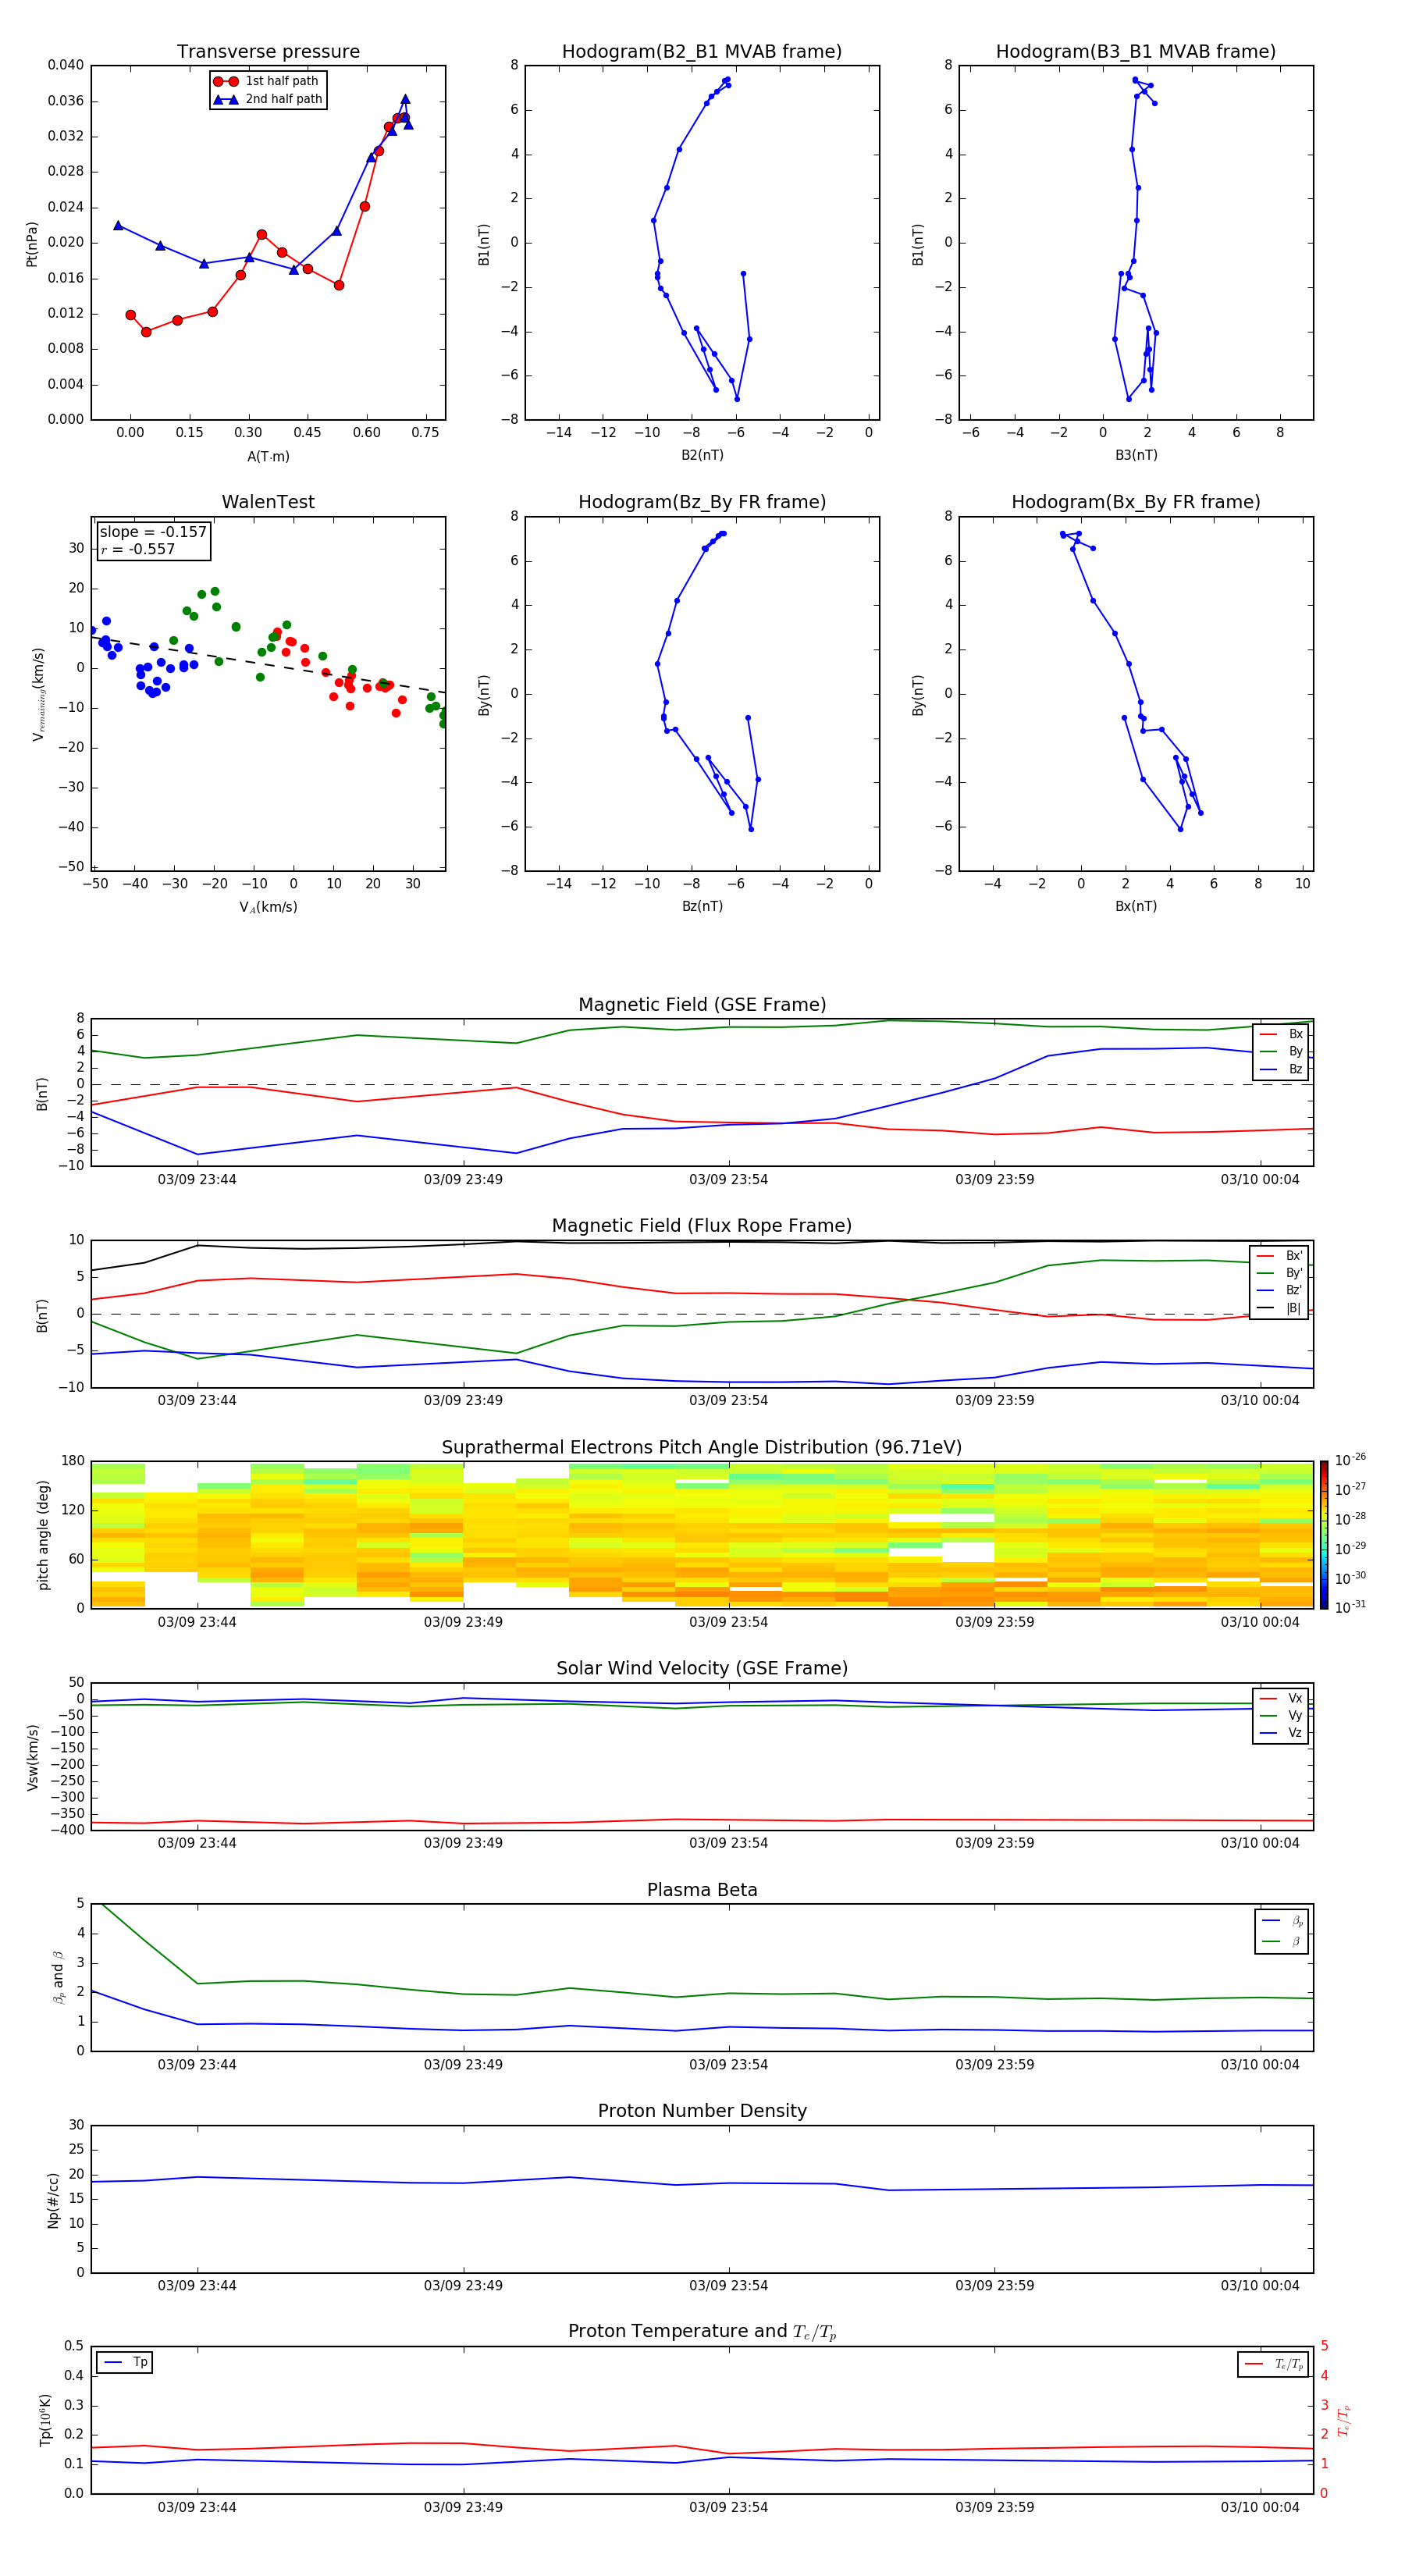Click "03/10 00:04" tick under Proton Temperature panel

pyautogui.click(x=1260, y=2508)
